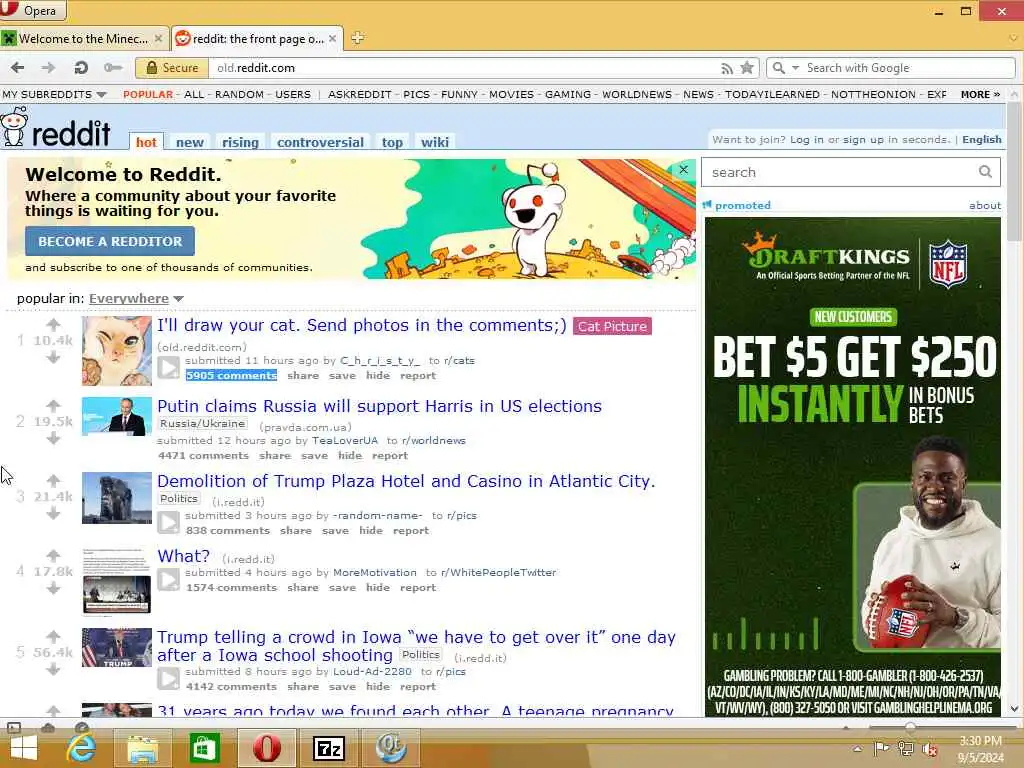Upvote the Putin claims Russia post
The width and height of the screenshot is (1024, 768).
coord(53,405)
